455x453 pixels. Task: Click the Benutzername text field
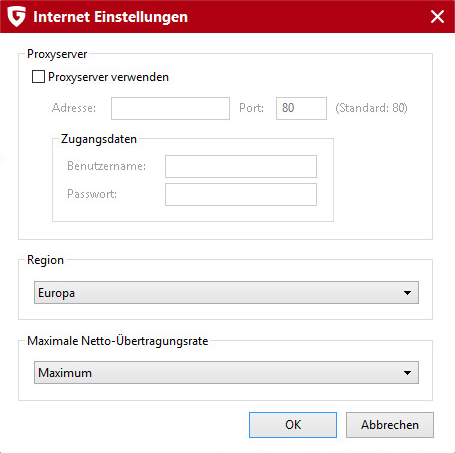tap(241, 166)
